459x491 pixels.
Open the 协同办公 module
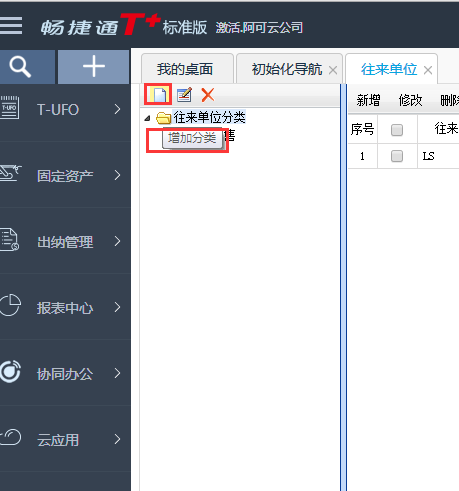click(x=65, y=373)
